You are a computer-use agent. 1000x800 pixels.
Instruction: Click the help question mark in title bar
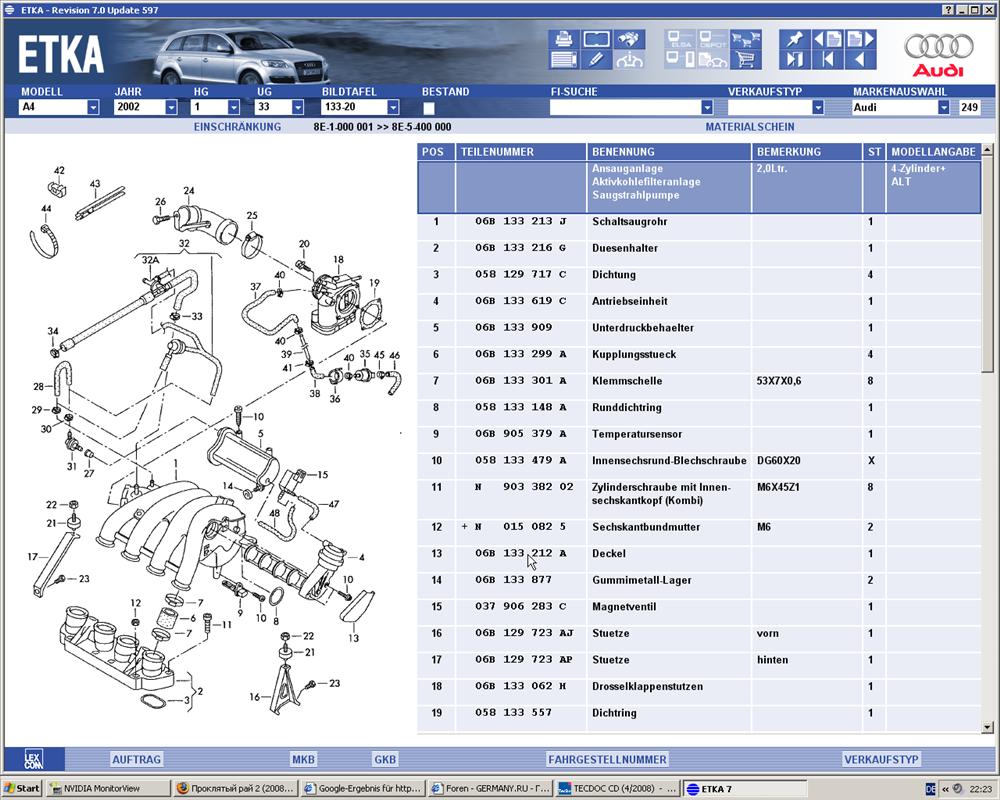point(948,10)
